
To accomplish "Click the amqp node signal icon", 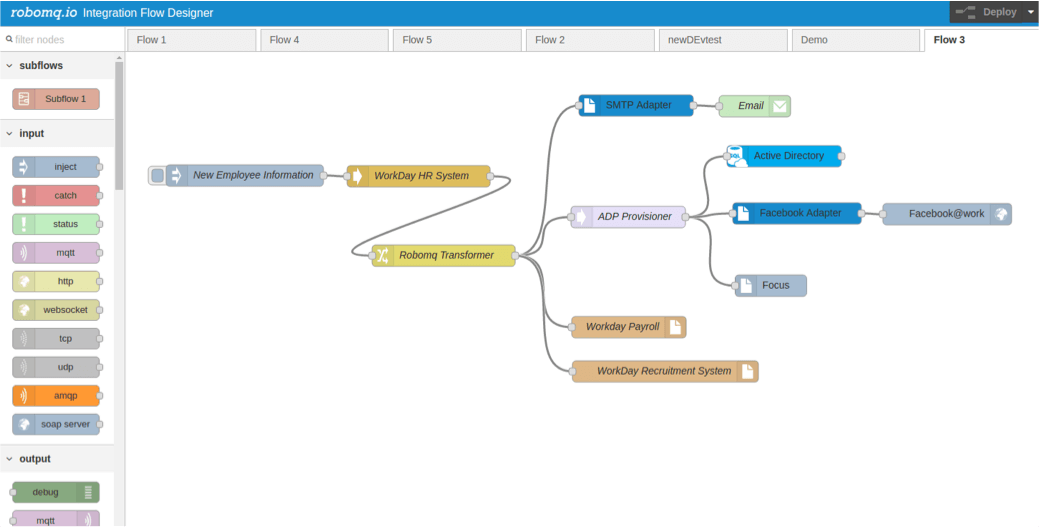I will 23,396.
